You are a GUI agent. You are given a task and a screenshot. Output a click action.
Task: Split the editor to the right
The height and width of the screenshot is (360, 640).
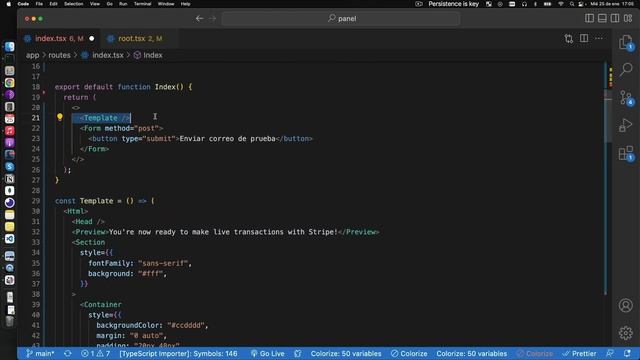[584, 38]
